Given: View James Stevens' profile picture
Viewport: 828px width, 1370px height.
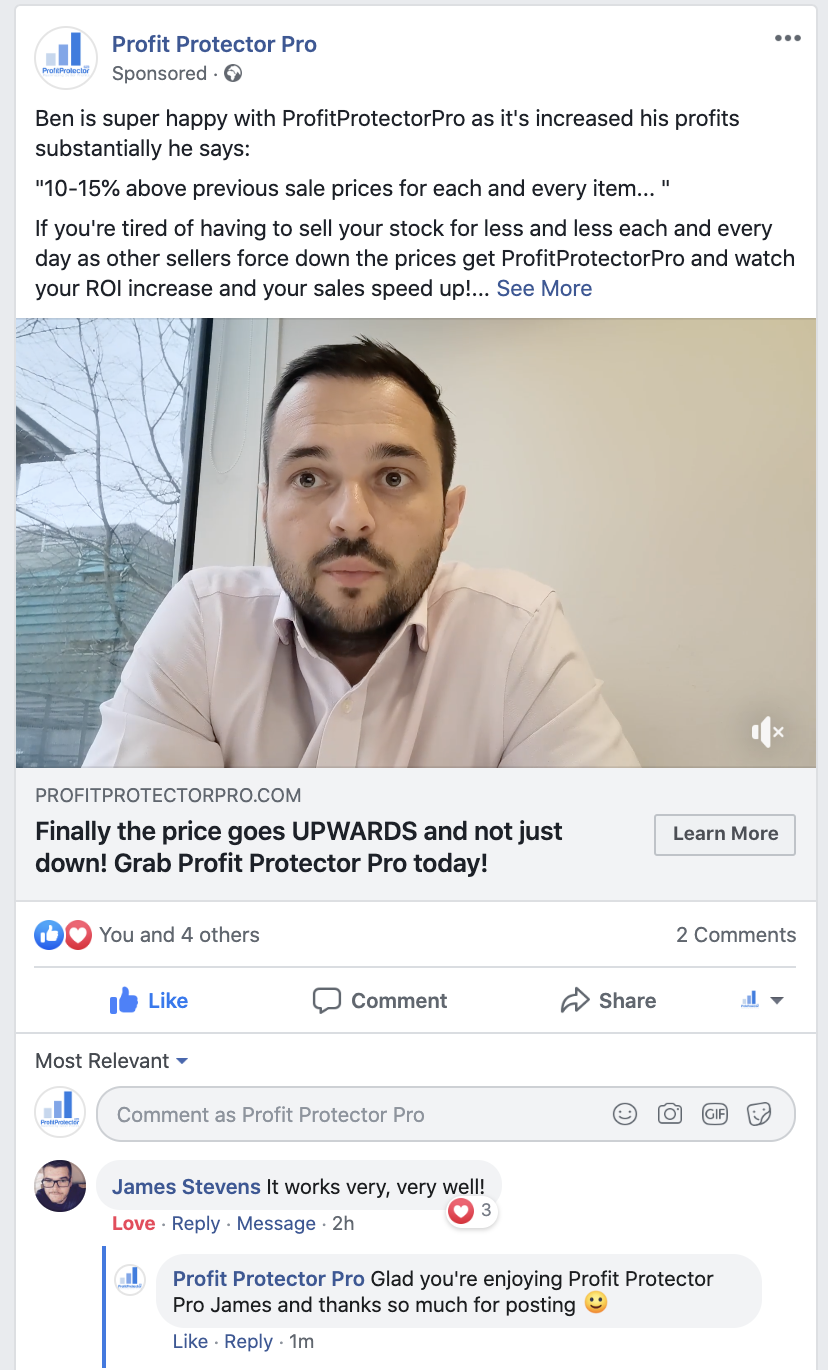Looking at the screenshot, I should coord(60,1186).
